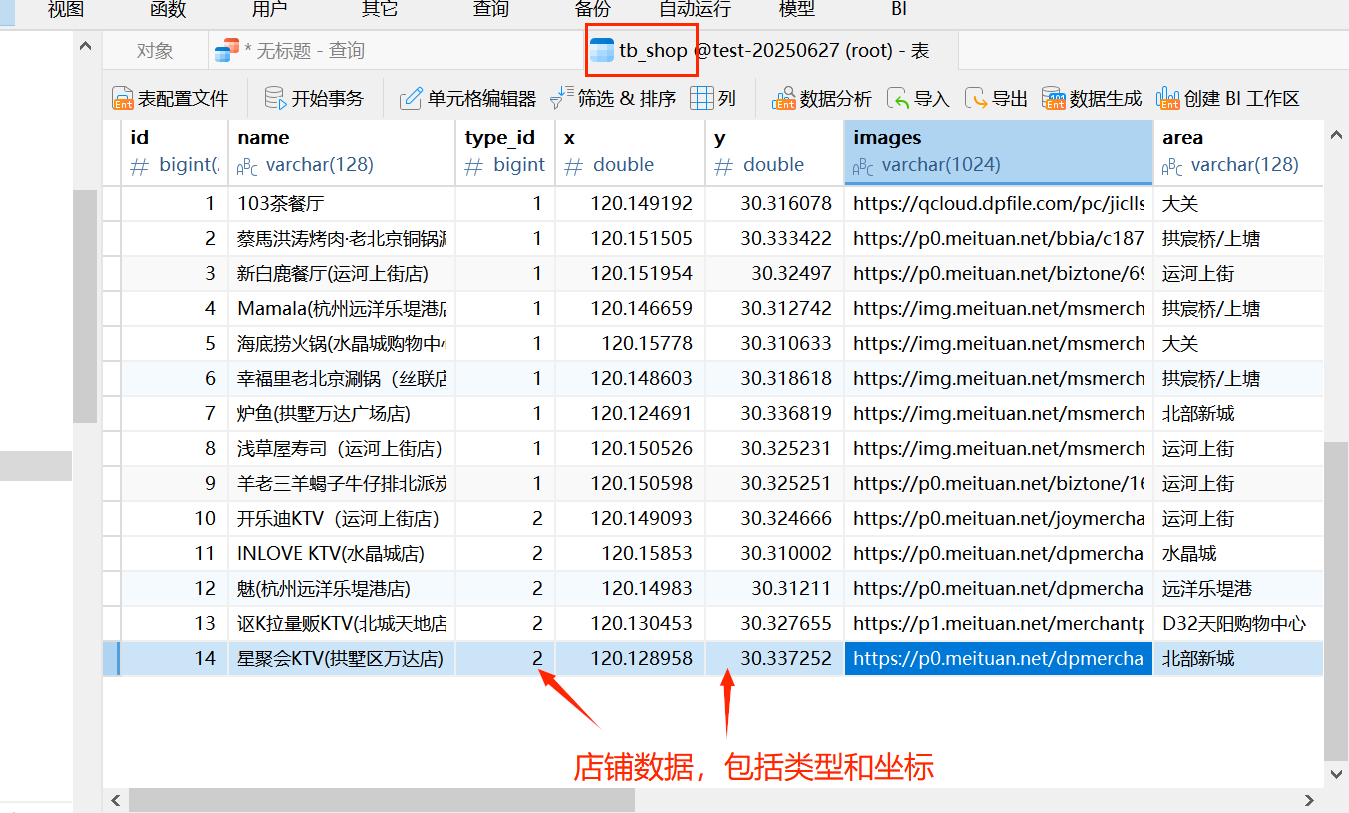
Task: Open the BI menu
Action: 899,9
